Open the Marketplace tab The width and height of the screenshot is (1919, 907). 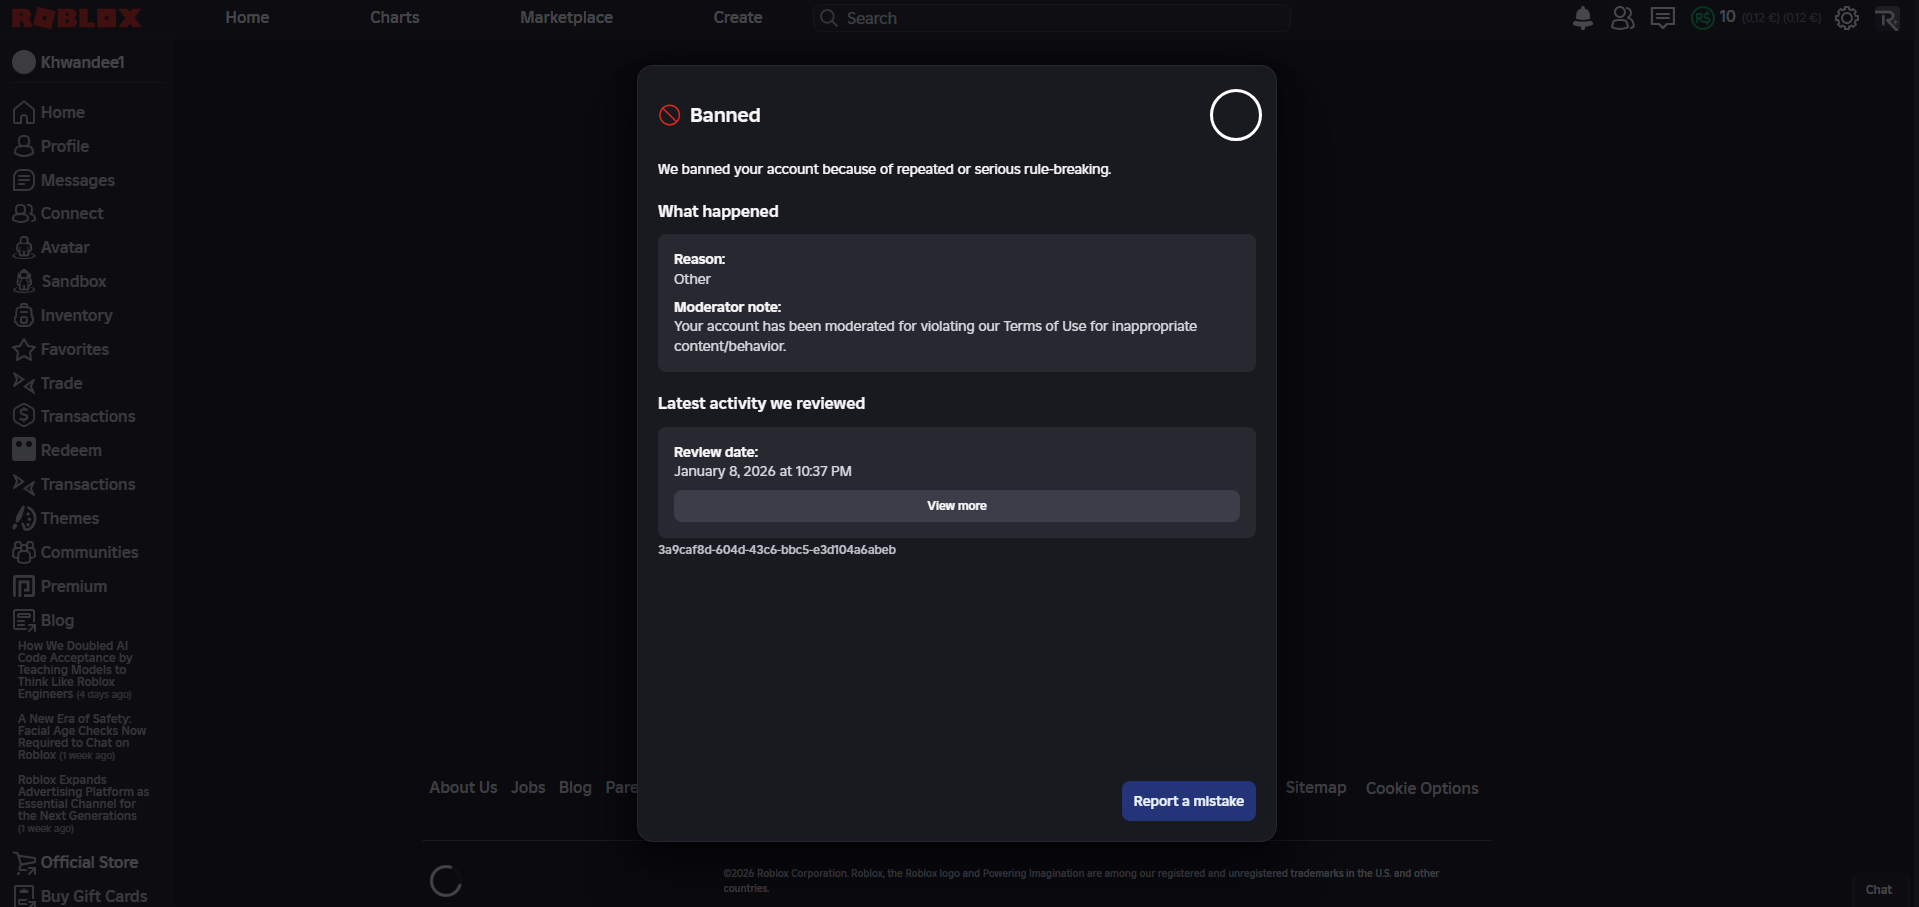(x=566, y=17)
